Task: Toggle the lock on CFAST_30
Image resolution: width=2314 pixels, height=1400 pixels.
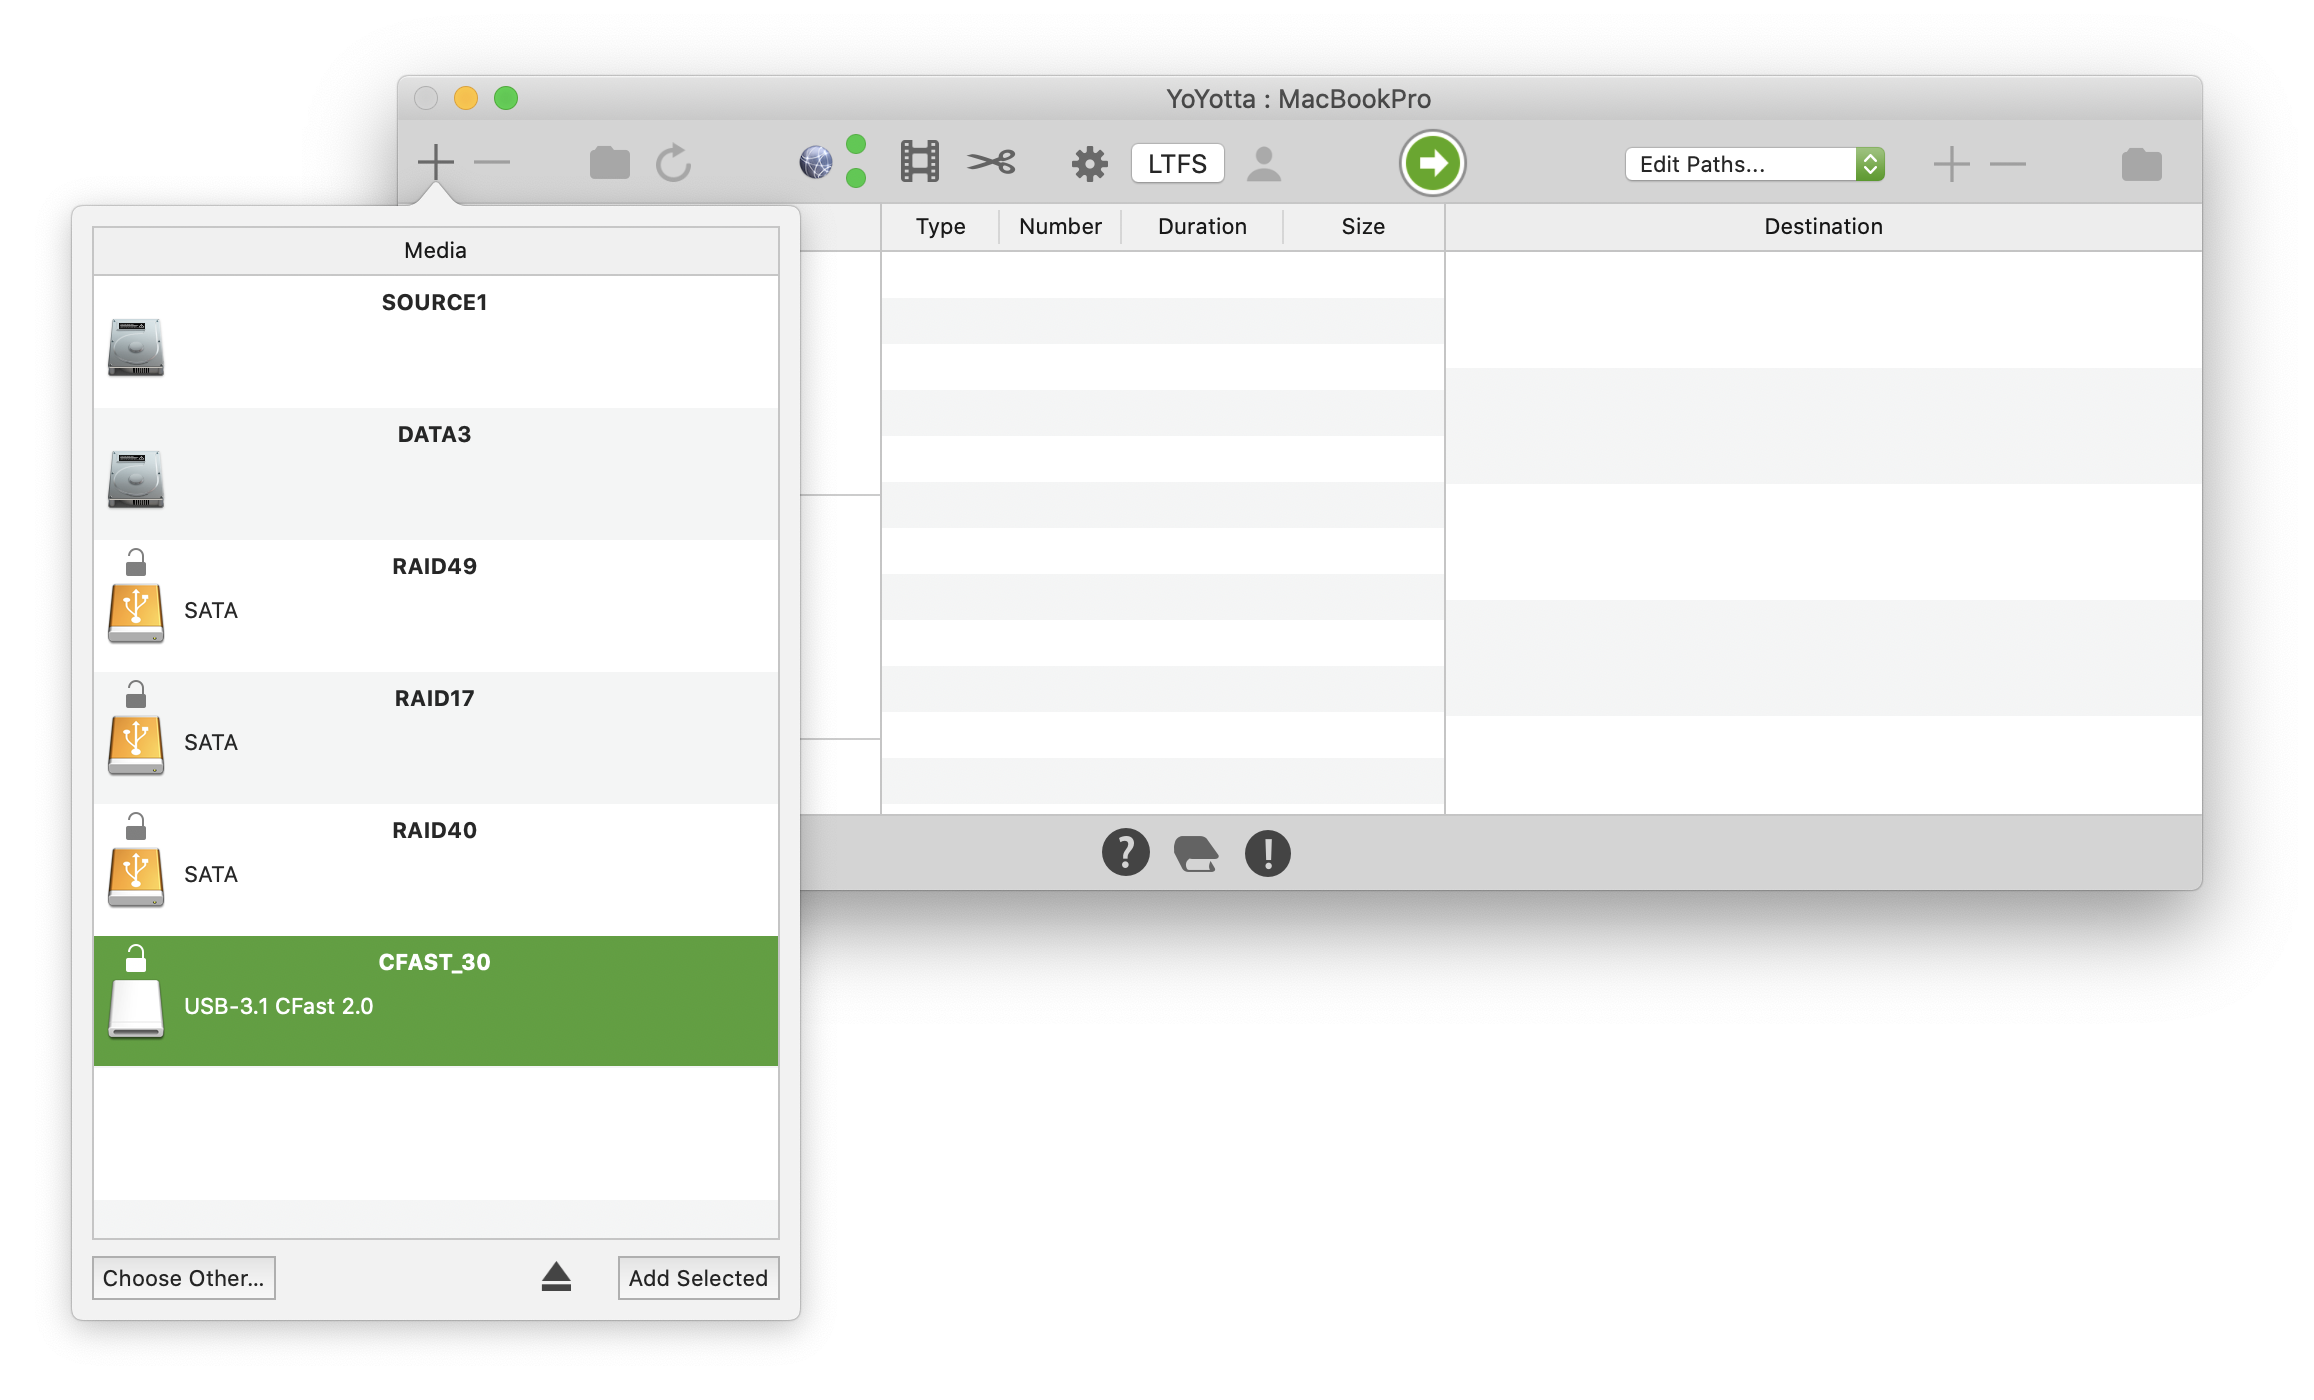Action: coord(136,959)
